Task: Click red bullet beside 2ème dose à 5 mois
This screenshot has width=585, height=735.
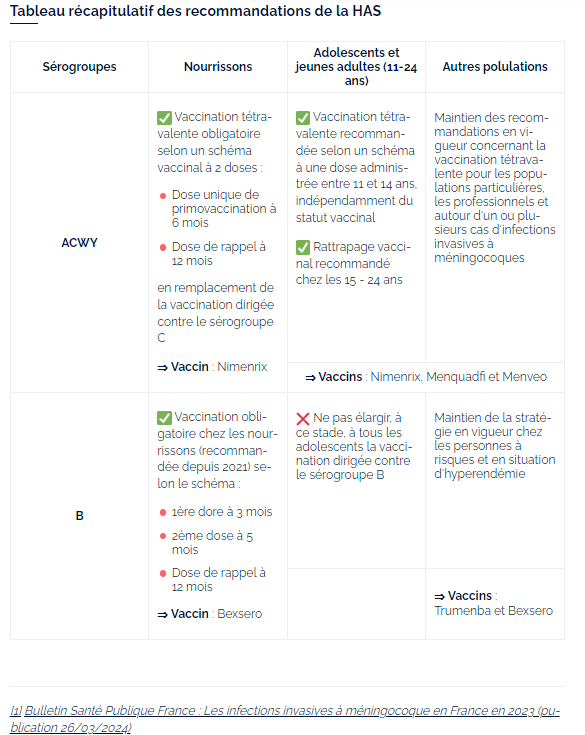Action: 163,536
